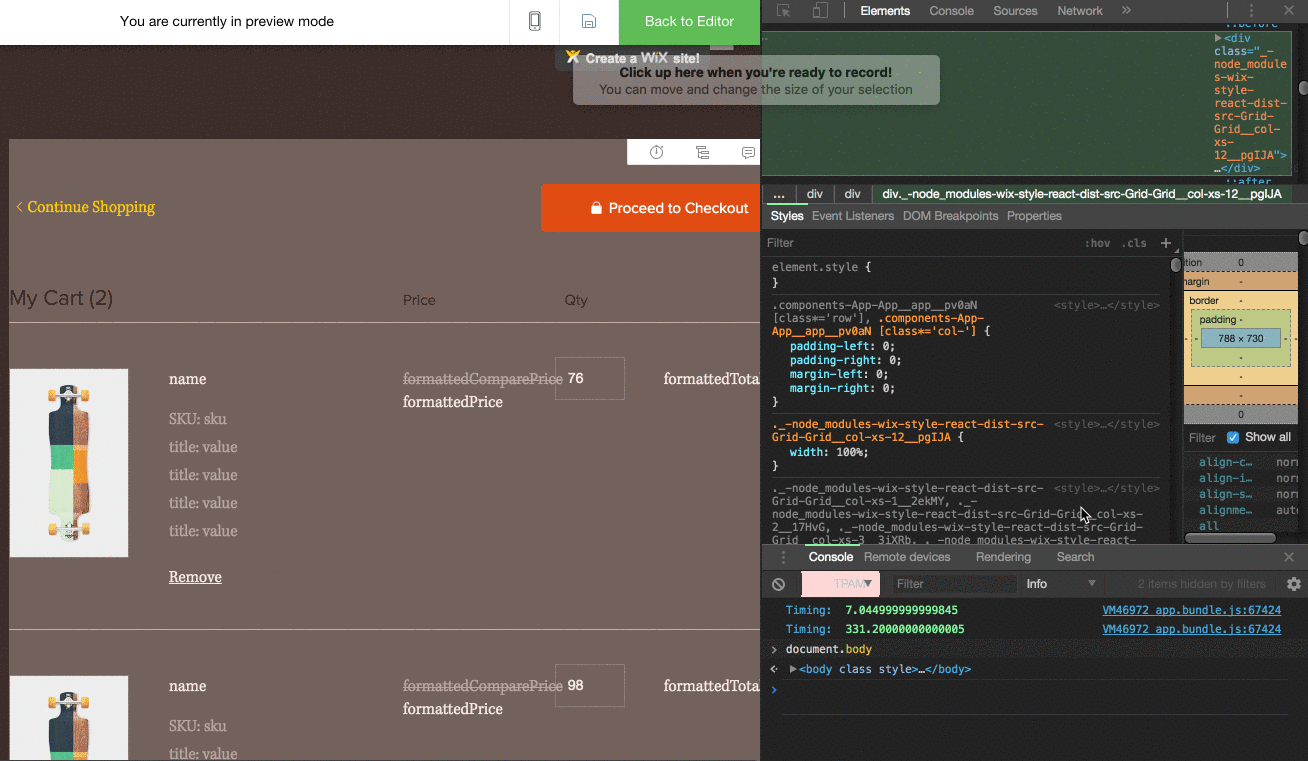Open the console log level Info dropdown
Screen dimensions: 1308x761
1061,584
